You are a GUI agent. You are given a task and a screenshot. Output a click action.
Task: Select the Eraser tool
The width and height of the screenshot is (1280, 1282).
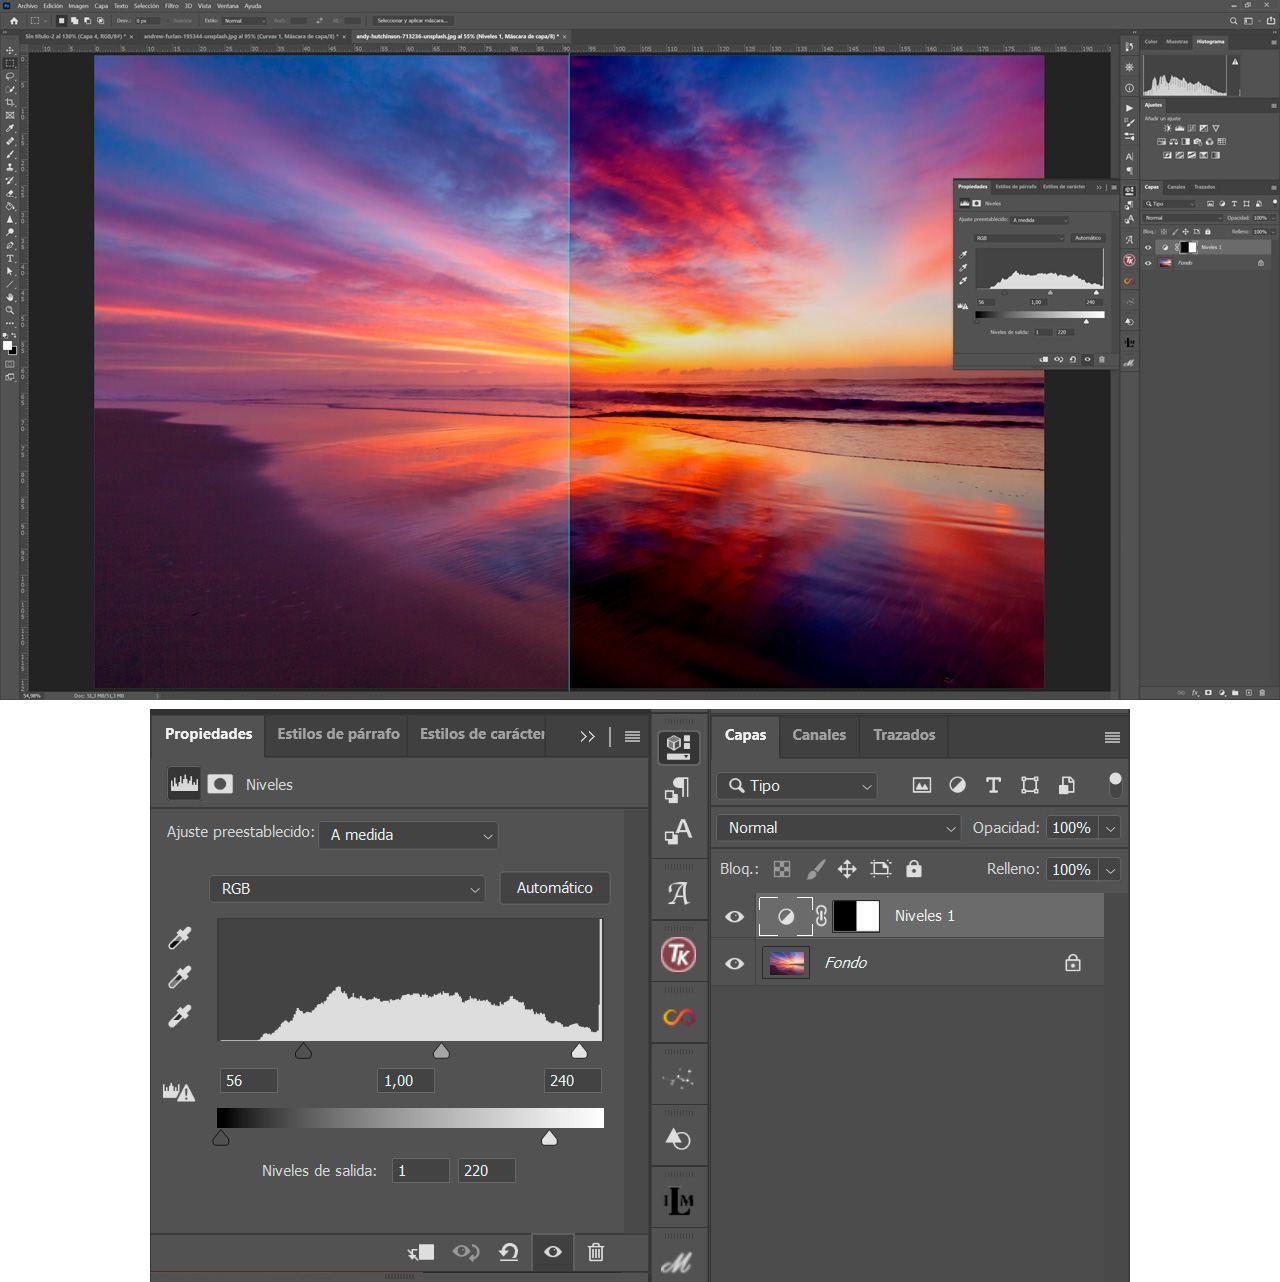click(10, 193)
